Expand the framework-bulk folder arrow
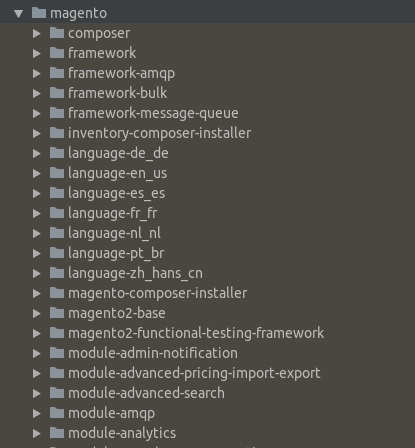 [x=37, y=93]
